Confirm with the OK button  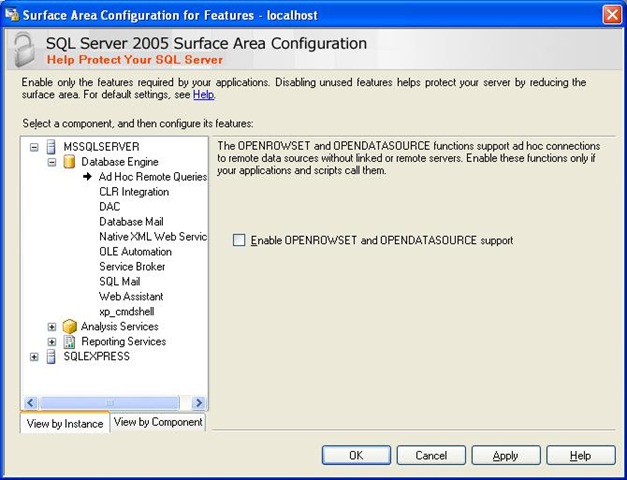(356, 455)
